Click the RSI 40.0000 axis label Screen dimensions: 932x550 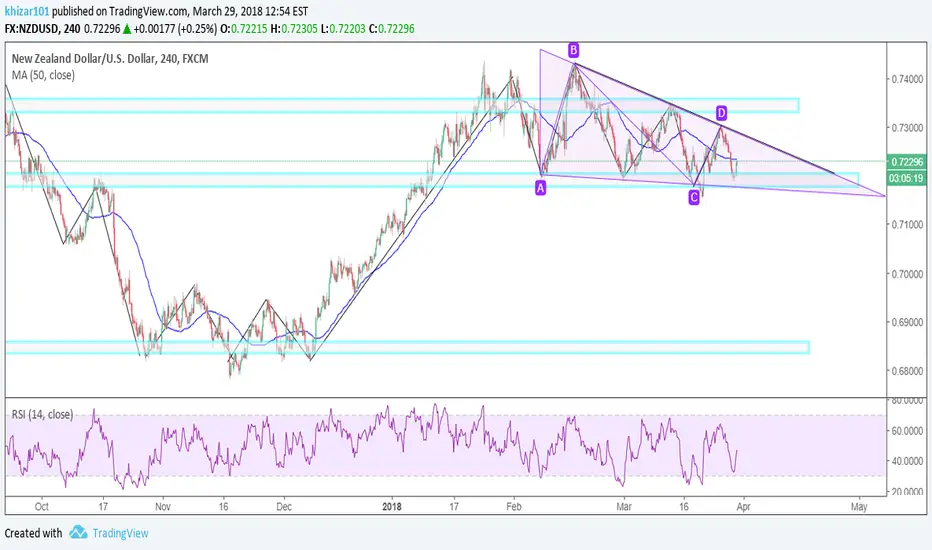[907, 461]
